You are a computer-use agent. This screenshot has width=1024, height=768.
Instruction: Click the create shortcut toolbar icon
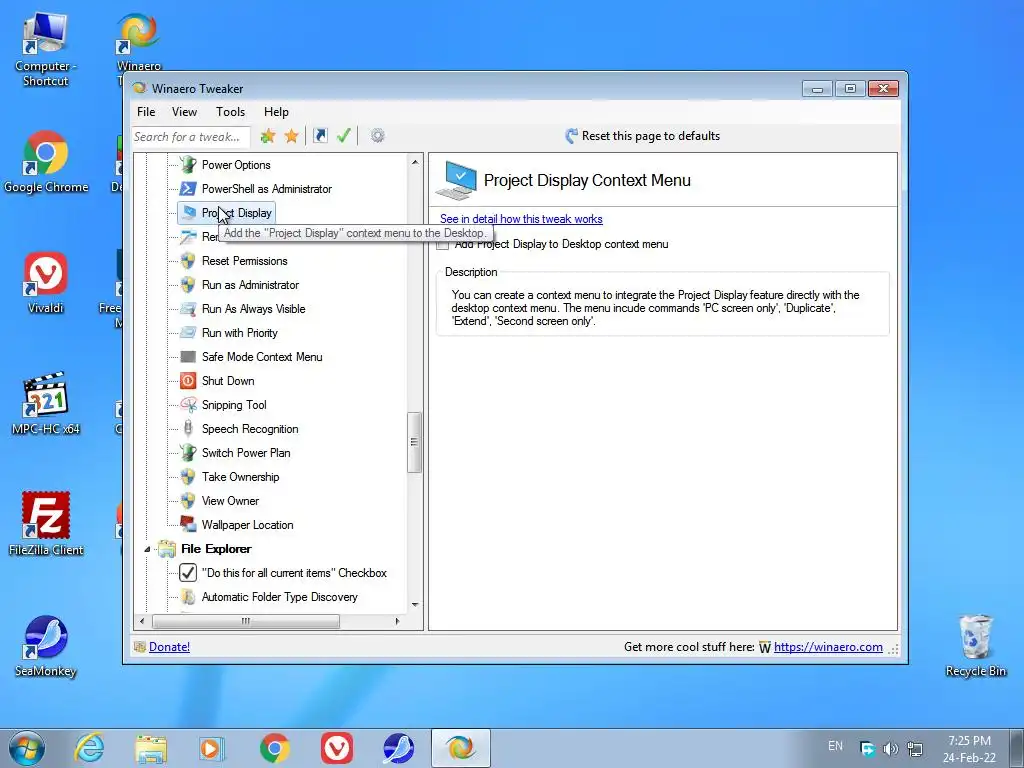point(320,136)
